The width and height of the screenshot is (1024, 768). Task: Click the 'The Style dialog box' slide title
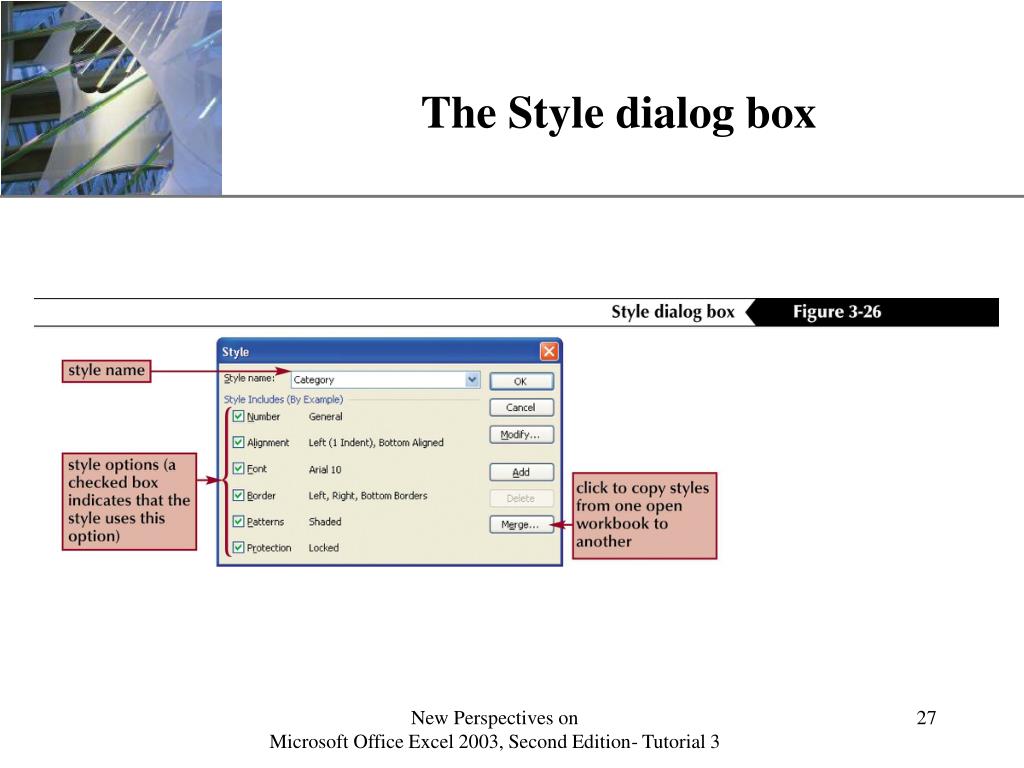(618, 113)
